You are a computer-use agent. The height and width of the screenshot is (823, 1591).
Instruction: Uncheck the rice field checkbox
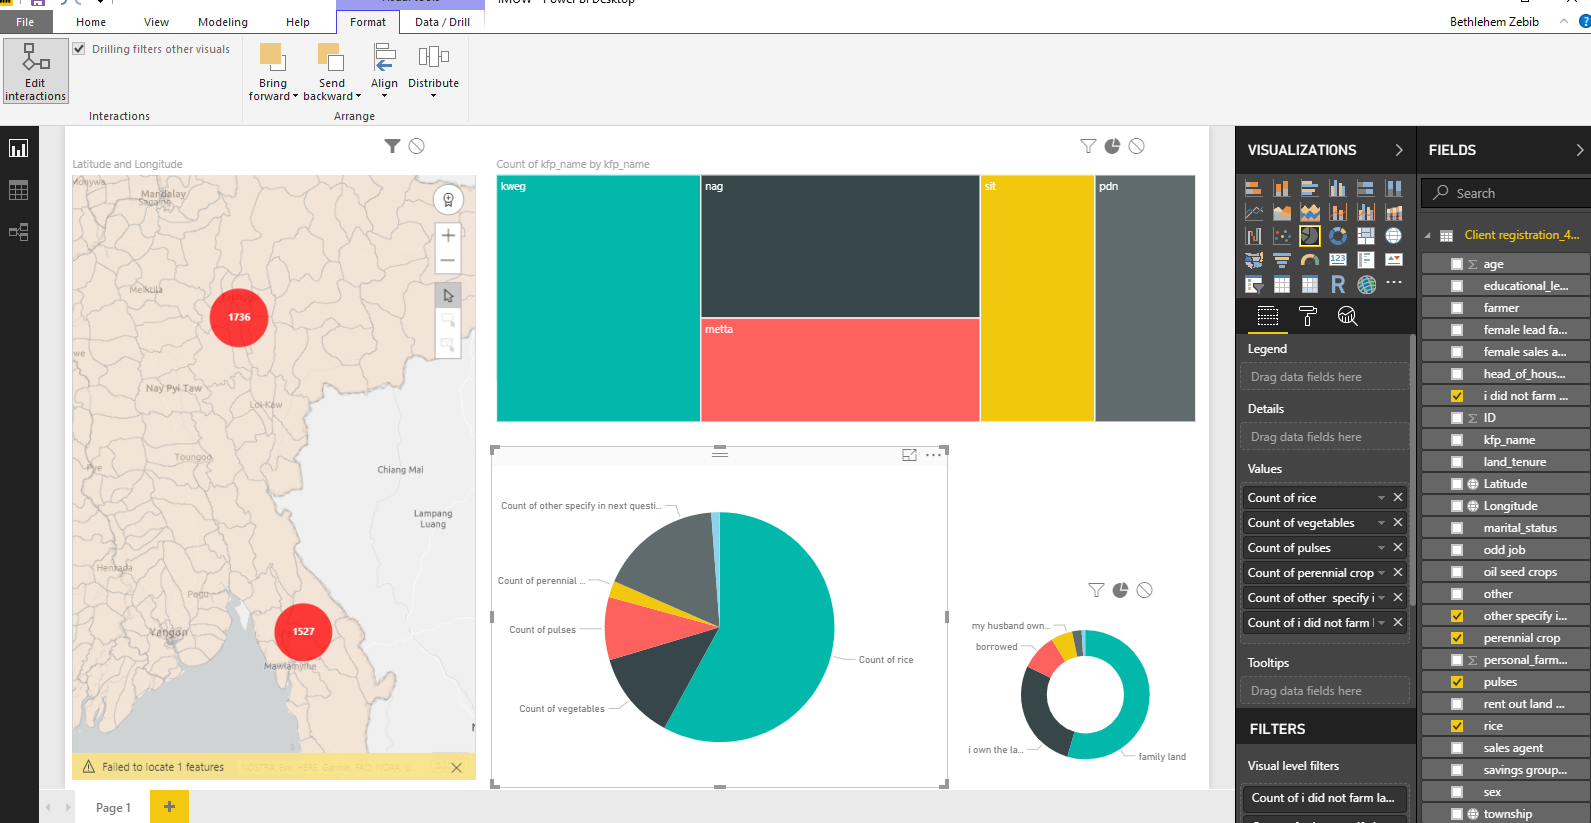point(1457,726)
